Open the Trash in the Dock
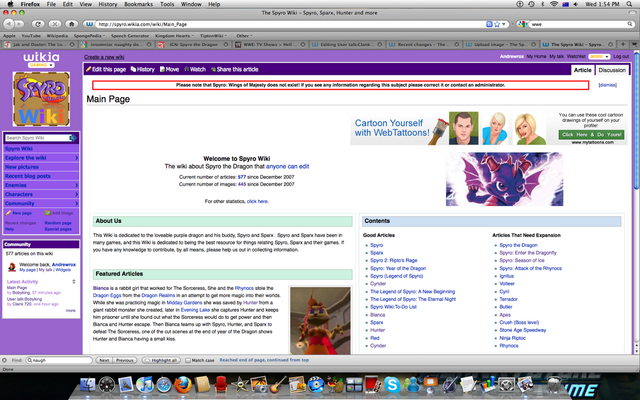 coord(554,384)
